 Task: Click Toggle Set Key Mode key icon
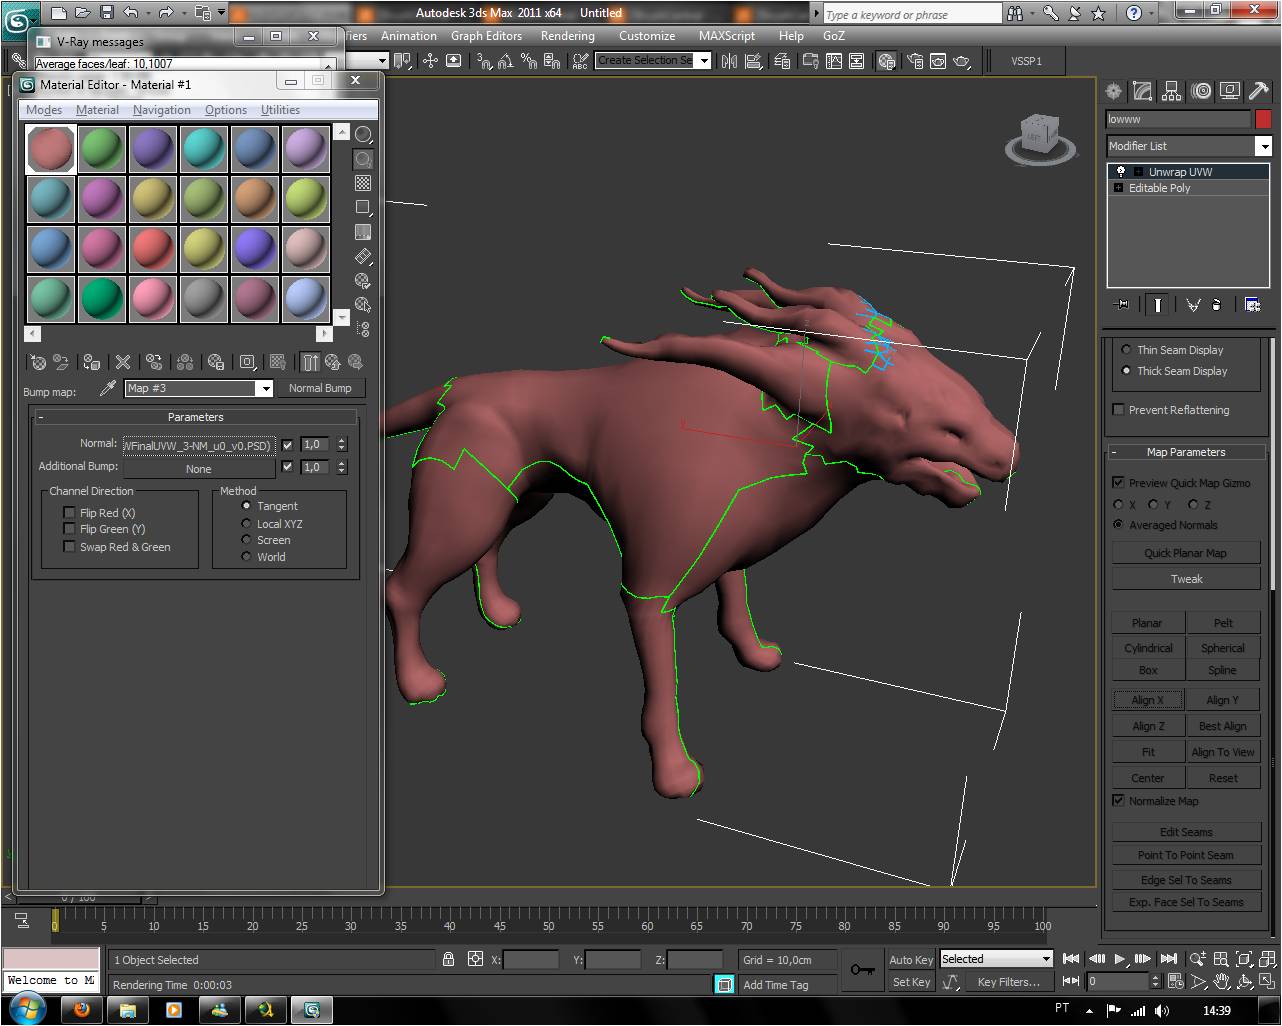[863, 970]
